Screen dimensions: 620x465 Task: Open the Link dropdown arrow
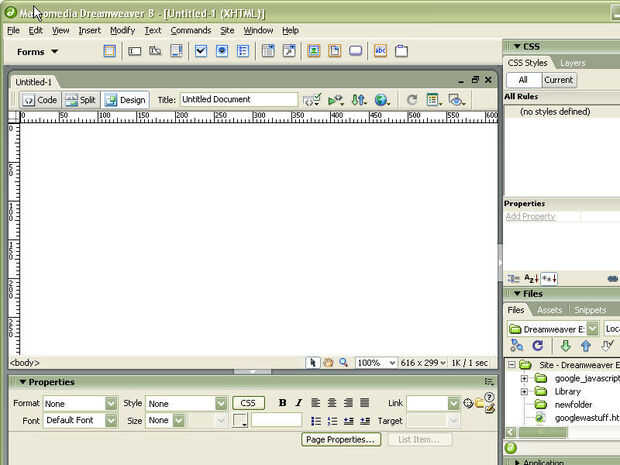pos(454,403)
